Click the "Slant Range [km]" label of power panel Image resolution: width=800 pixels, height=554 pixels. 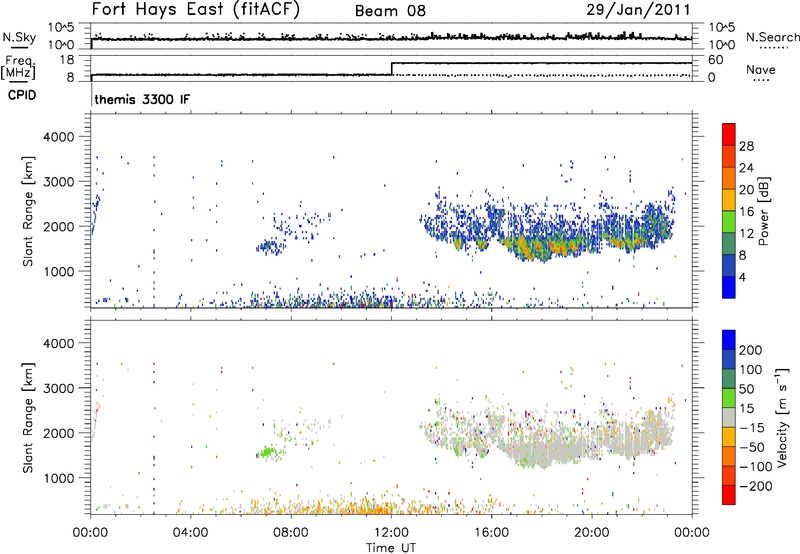point(28,211)
